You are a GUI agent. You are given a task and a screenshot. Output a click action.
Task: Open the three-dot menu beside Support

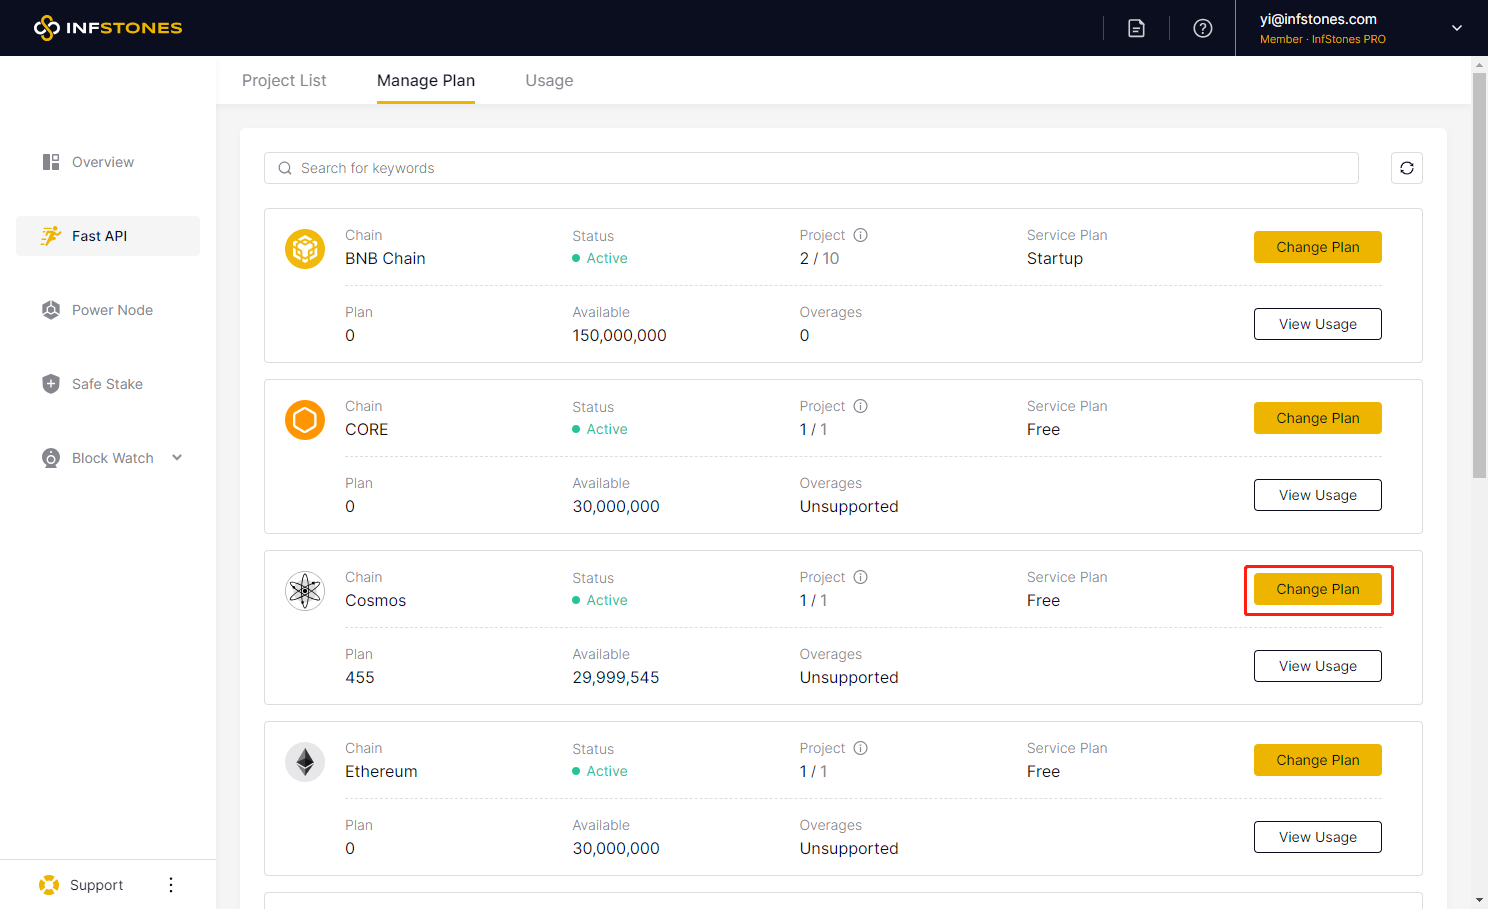pos(171,885)
